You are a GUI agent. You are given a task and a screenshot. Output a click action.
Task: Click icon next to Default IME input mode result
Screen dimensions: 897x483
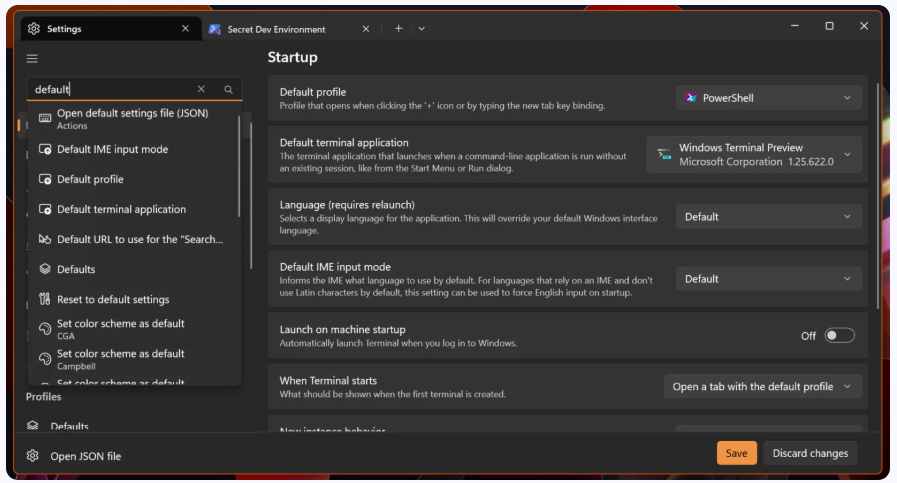(45, 149)
